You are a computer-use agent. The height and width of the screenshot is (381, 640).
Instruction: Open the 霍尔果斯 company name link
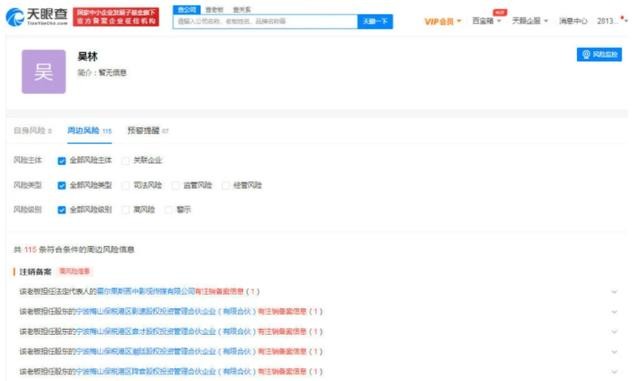(146, 292)
